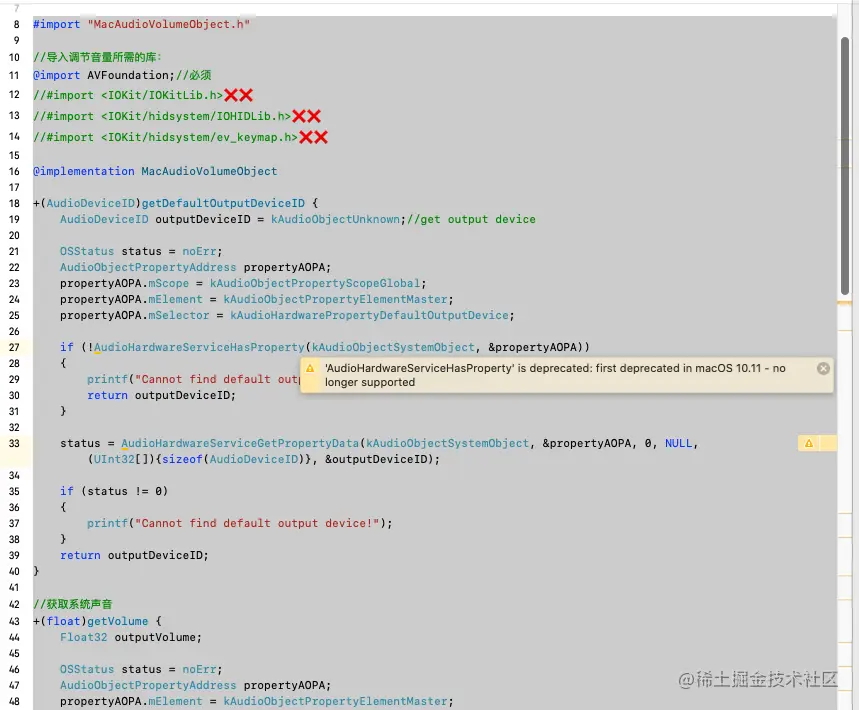Click '//get output device' comment on line 19
Screen dimensions: 859x710
472,219
